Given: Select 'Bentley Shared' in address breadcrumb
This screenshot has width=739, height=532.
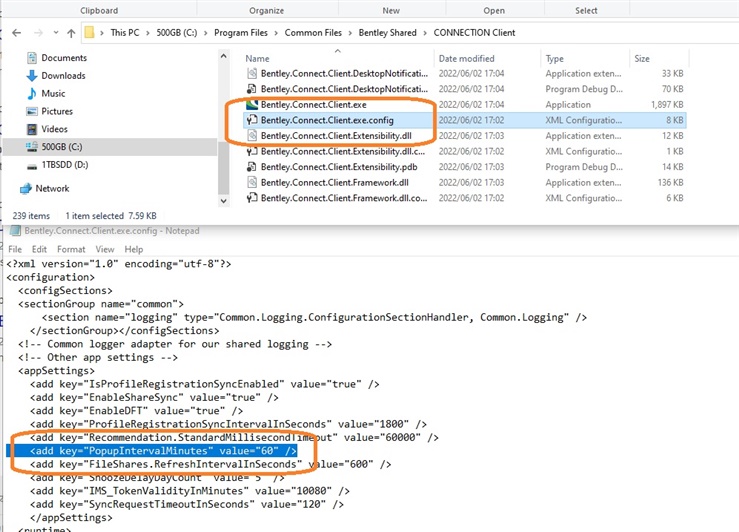Looking at the screenshot, I should pos(387,33).
